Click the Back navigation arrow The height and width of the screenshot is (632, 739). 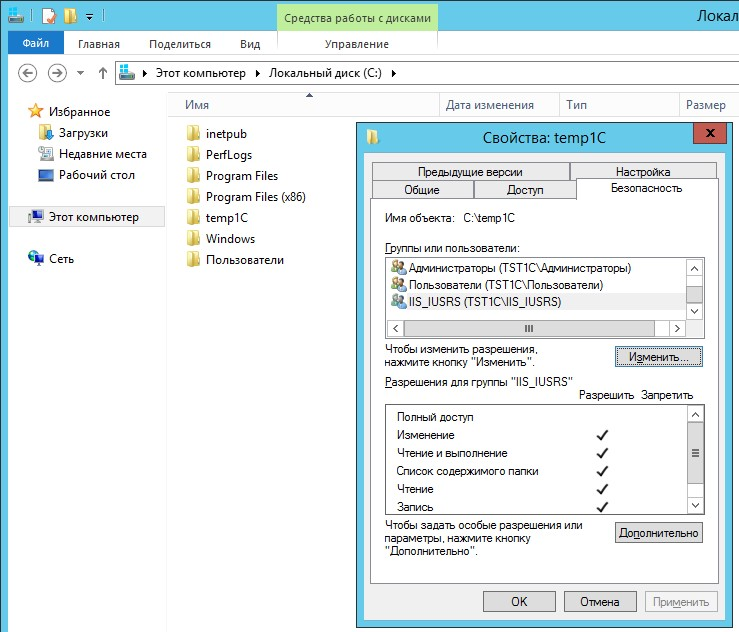28,73
